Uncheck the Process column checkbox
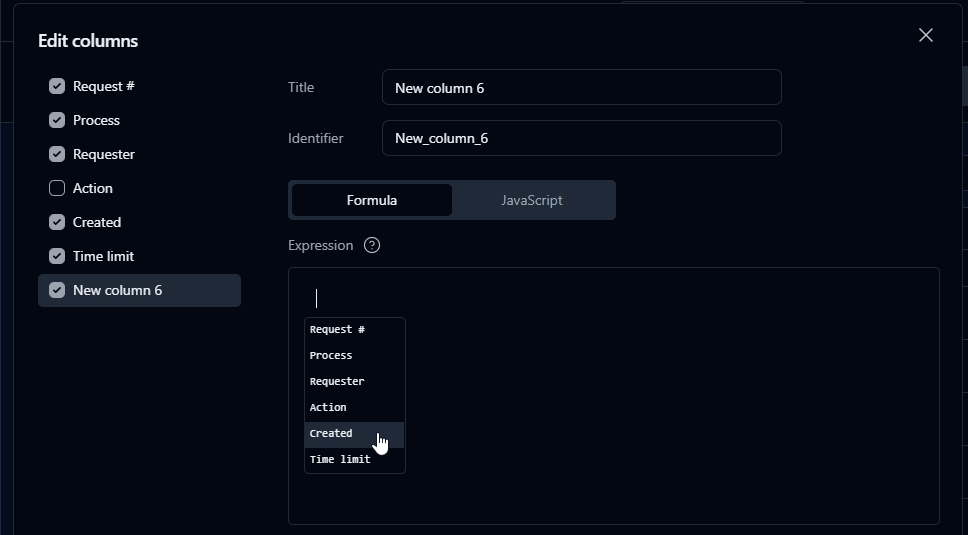 coord(57,120)
